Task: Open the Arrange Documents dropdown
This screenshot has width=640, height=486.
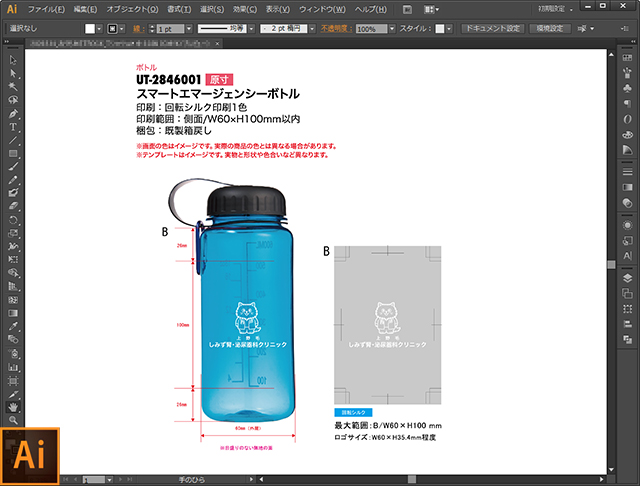Action: pos(431,9)
